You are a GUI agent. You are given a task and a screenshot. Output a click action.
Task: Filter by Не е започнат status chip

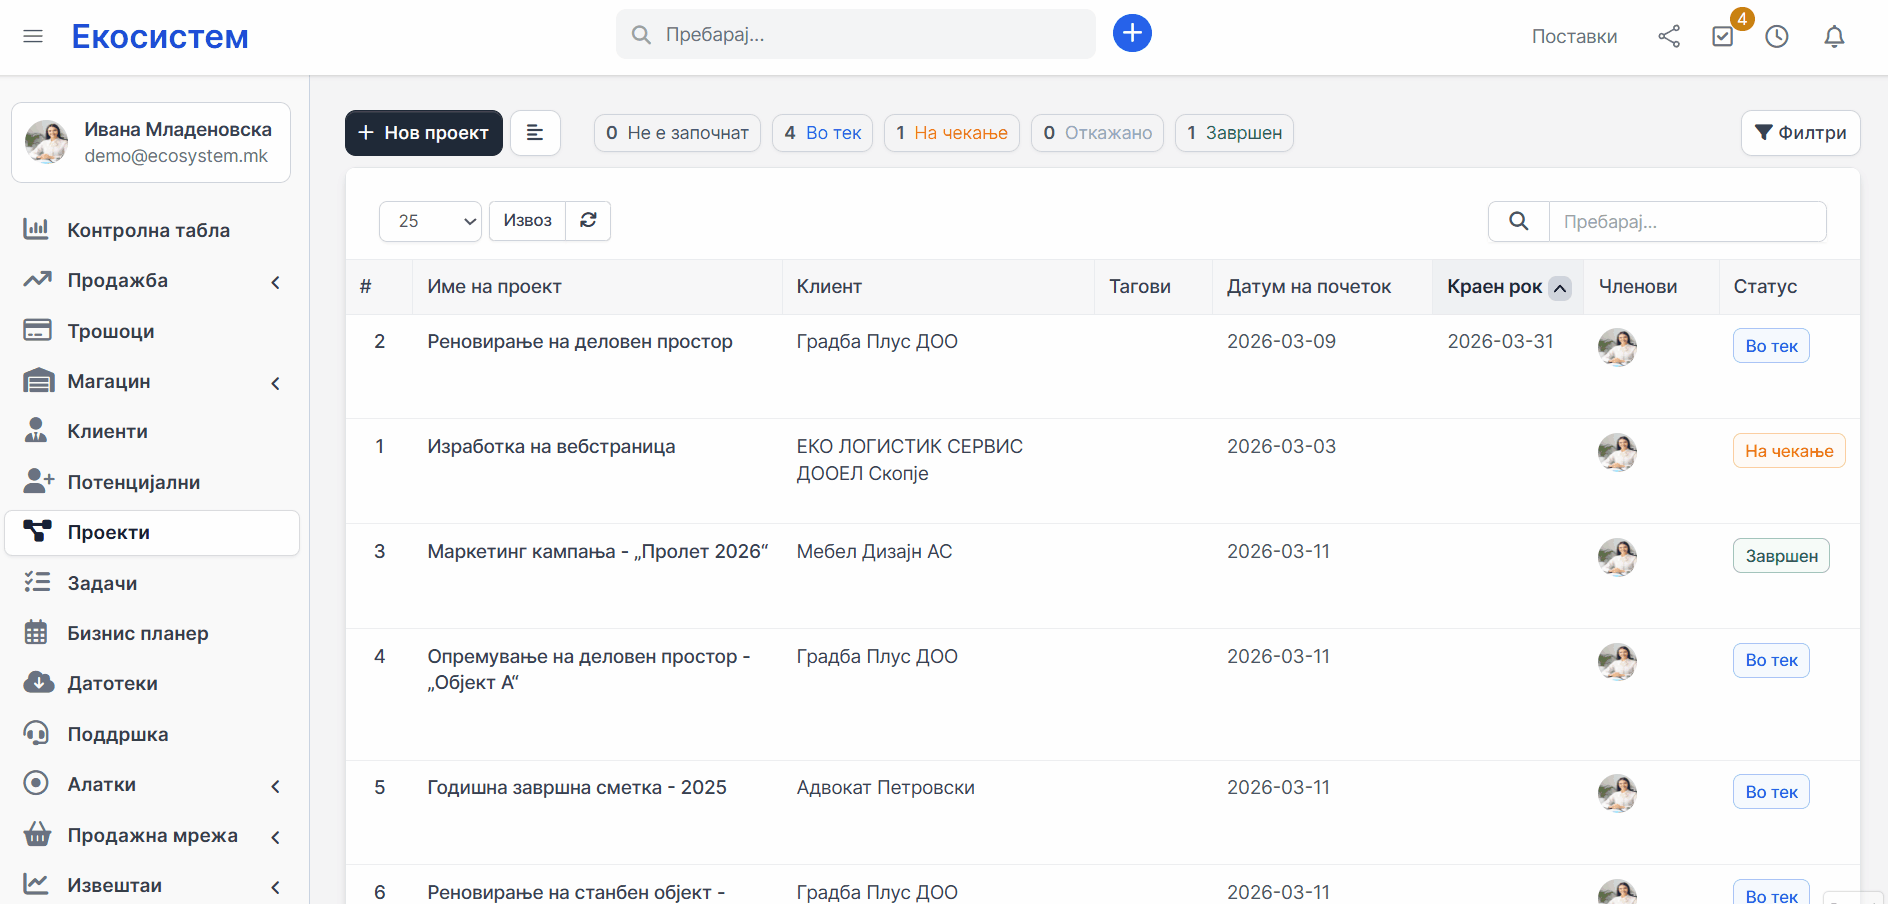pos(677,133)
